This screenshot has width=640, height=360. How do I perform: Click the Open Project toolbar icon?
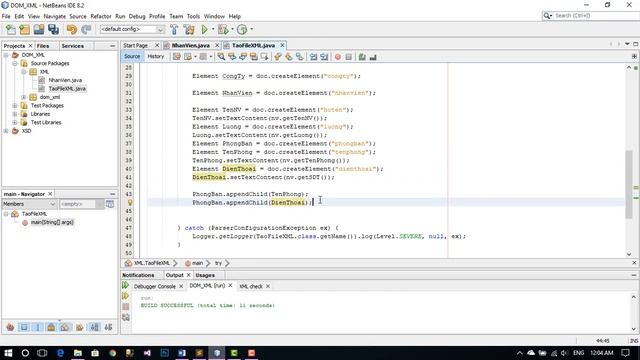pos(39,29)
